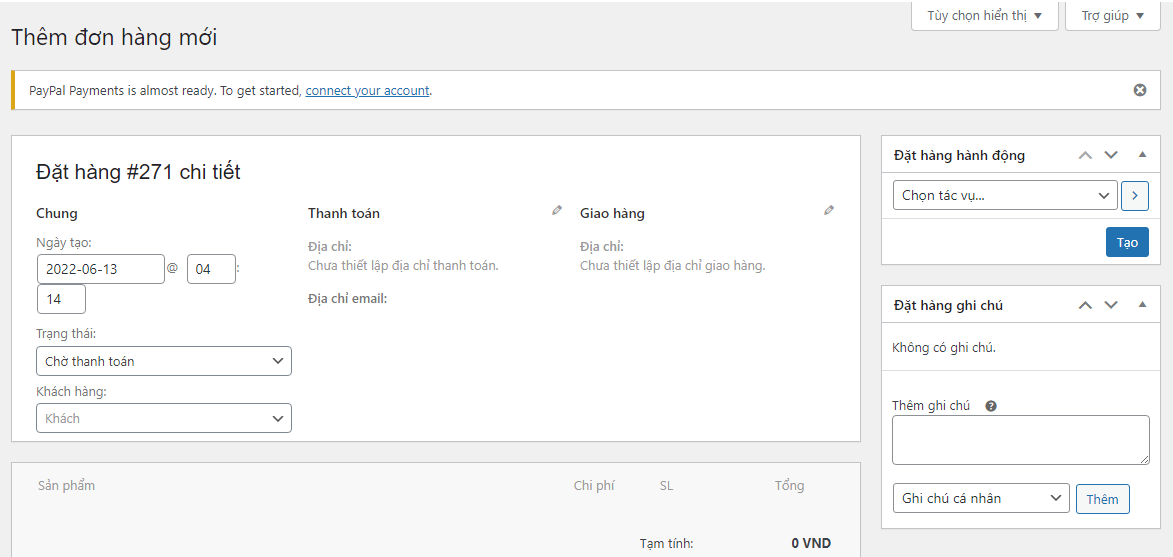Click the Ngày tạo date field

tap(101, 269)
